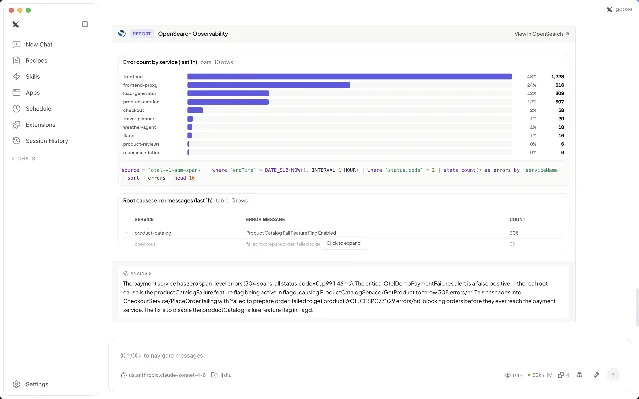
Task: Click the vertical scrollbar on right edge
Action: pos(636,307)
